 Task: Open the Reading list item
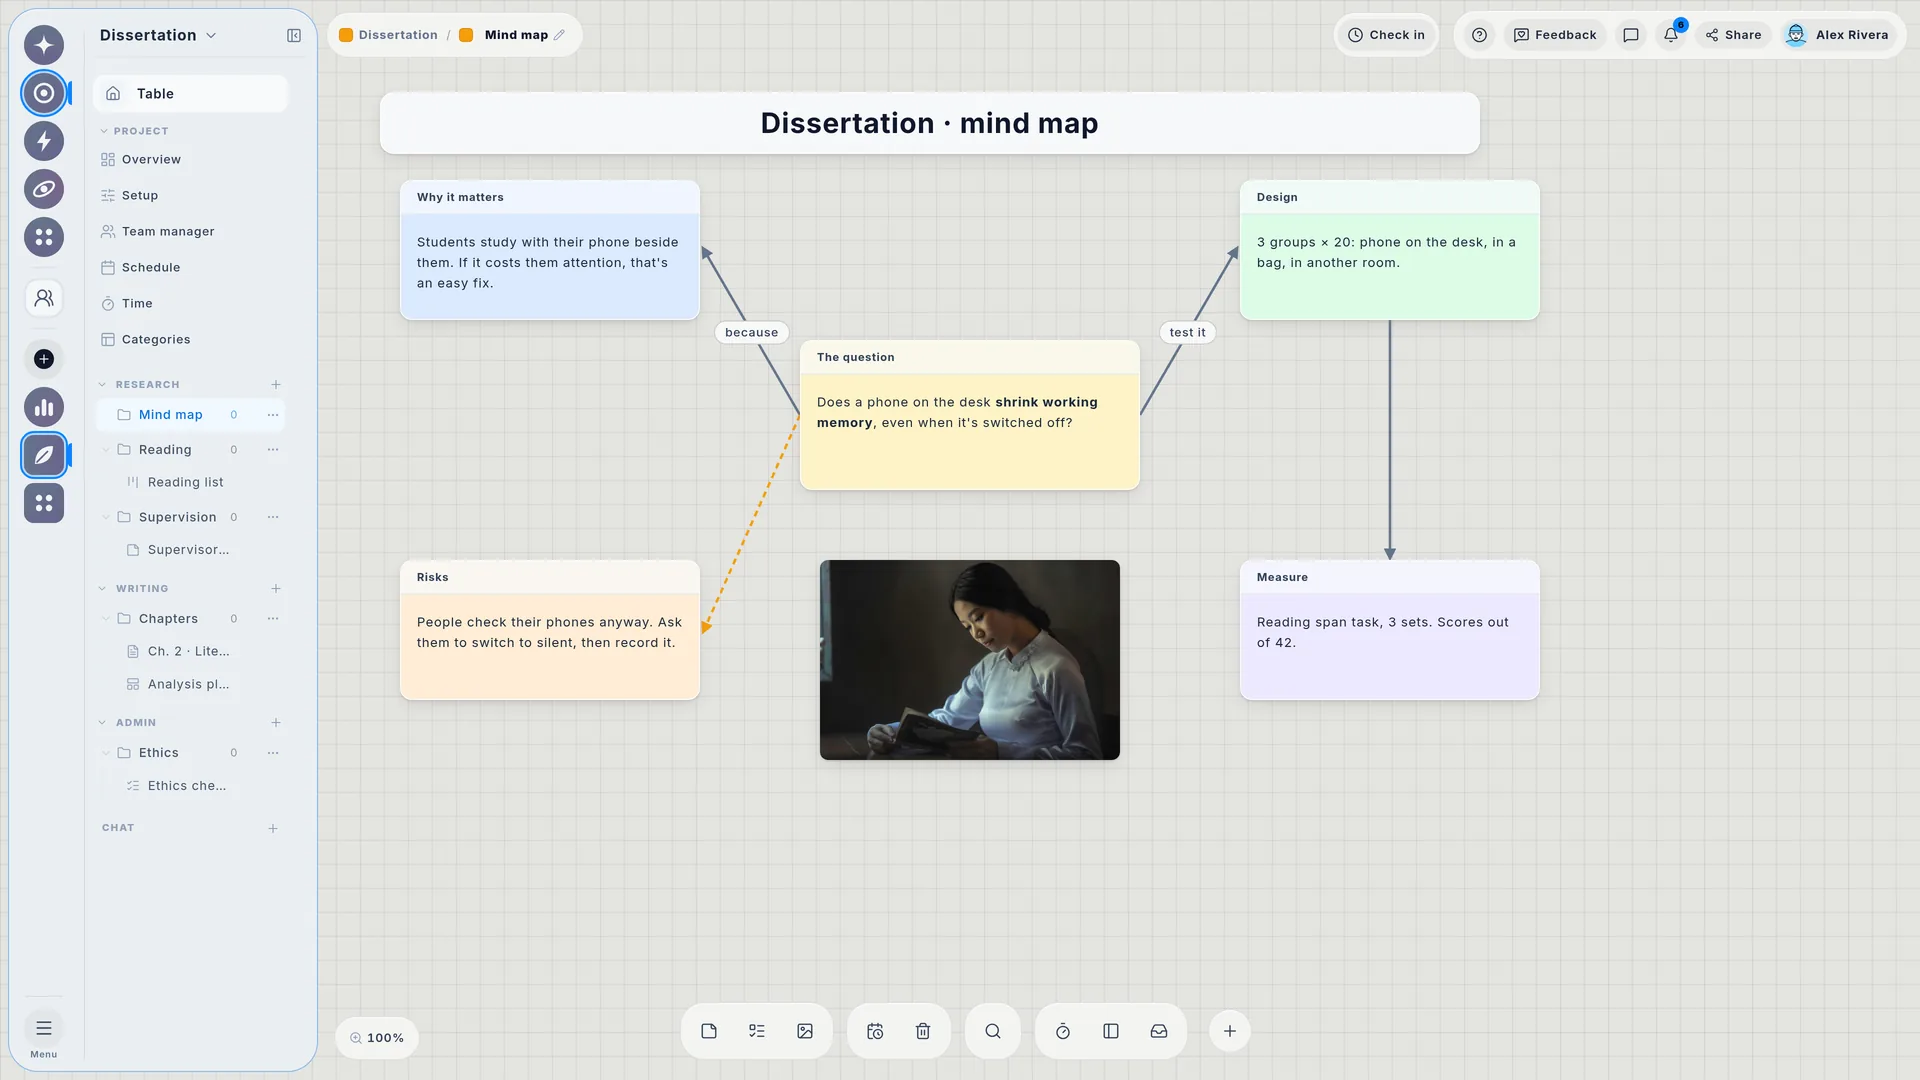[x=186, y=482]
